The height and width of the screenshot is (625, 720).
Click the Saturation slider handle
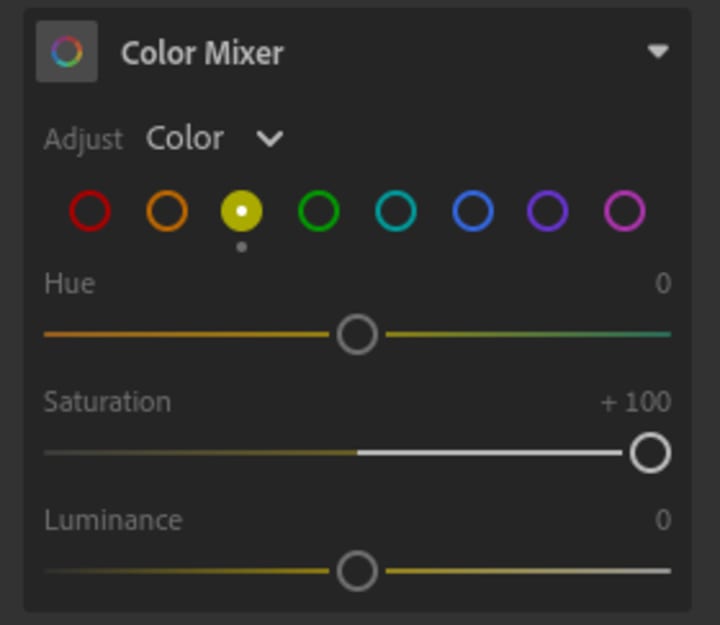(x=650, y=453)
